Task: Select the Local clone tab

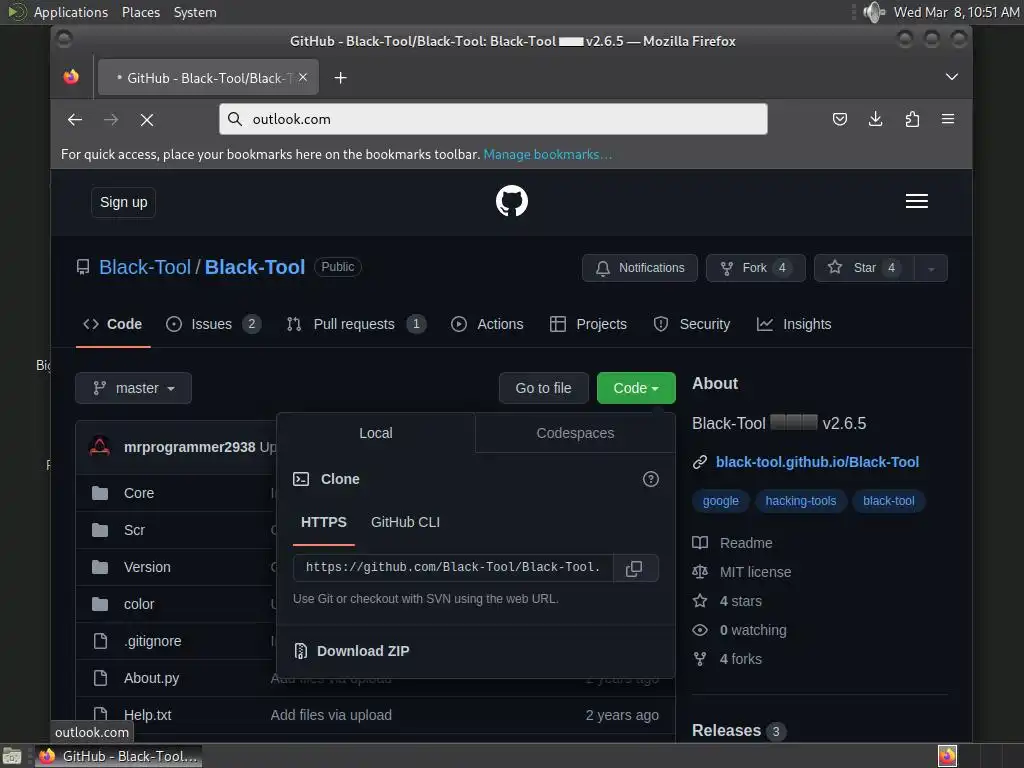Action: [x=376, y=433]
